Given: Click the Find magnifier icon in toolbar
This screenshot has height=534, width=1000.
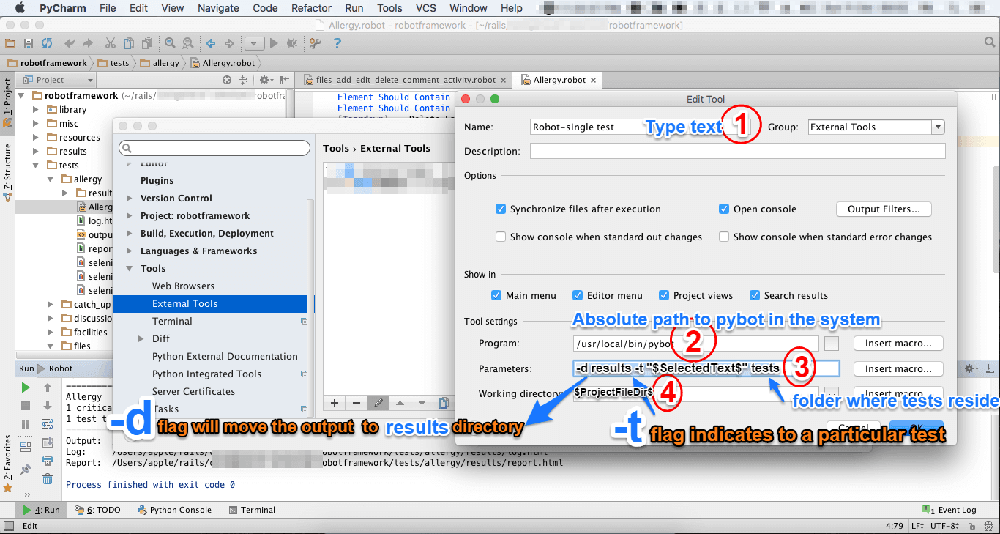Looking at the screenshot, I should (x=170, y=43).
